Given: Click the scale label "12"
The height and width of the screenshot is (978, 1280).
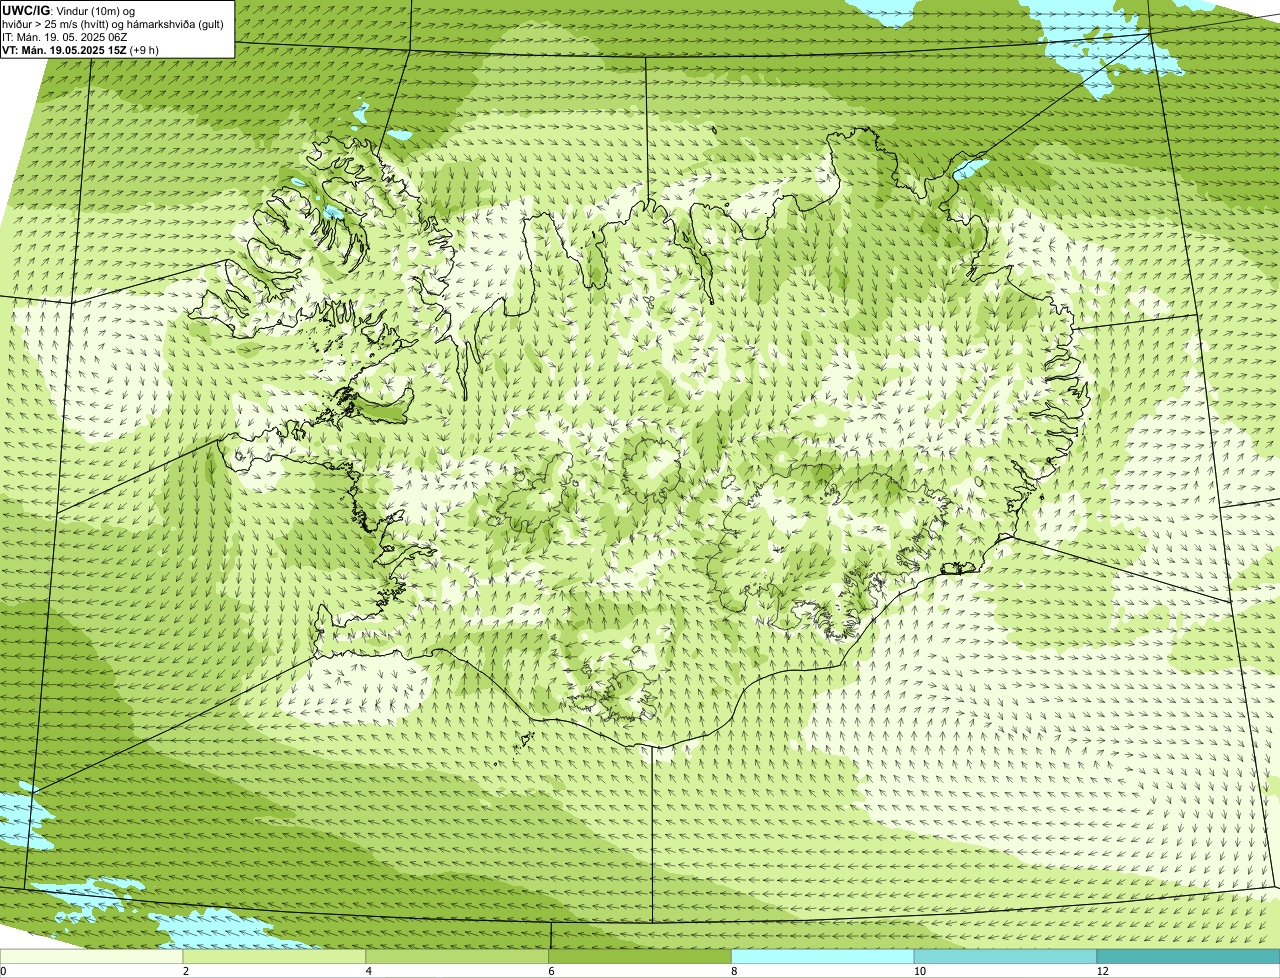Looking at the screenshot, I should 1101,971.
